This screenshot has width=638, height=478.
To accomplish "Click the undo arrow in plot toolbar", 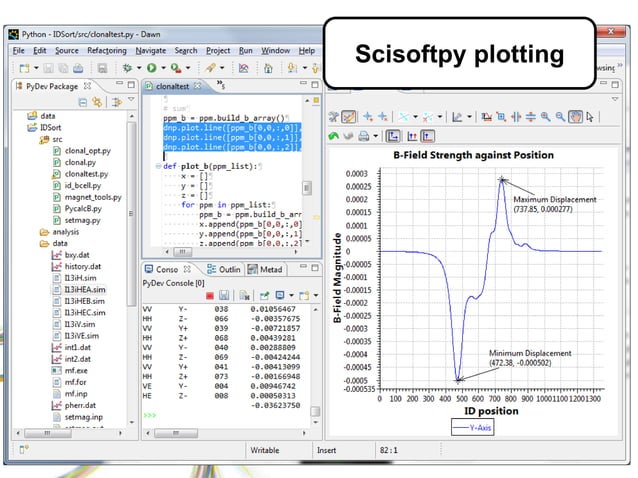I will [x=334, y=135].
